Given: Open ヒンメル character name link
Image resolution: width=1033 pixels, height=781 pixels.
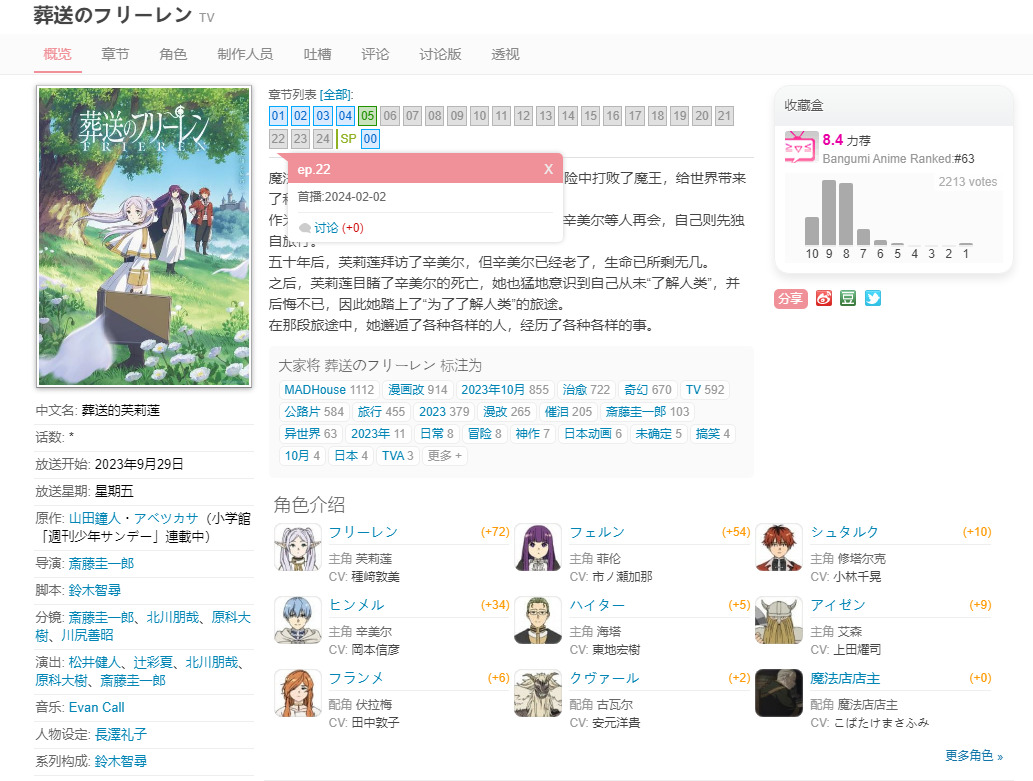Looking at the screenshot, I should [x=356, y=605].
